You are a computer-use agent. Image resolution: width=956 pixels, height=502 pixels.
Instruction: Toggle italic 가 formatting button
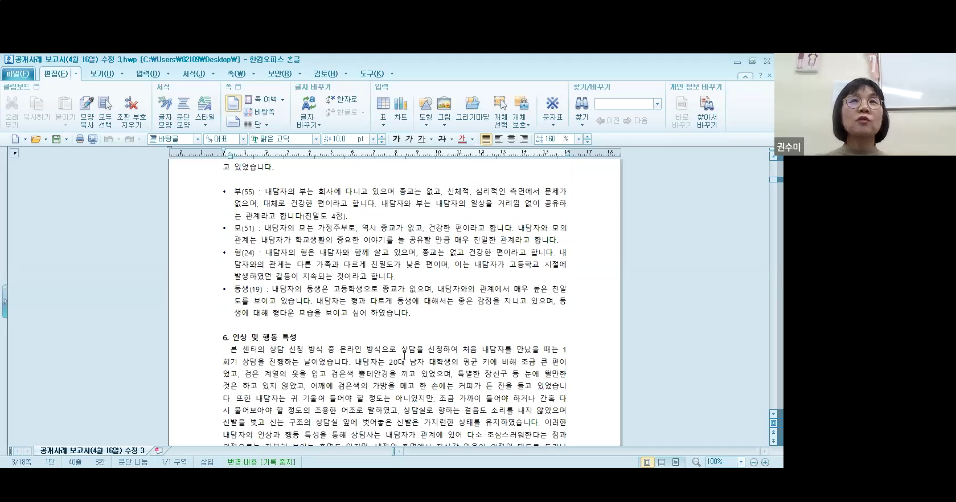[x=409, y=139]
